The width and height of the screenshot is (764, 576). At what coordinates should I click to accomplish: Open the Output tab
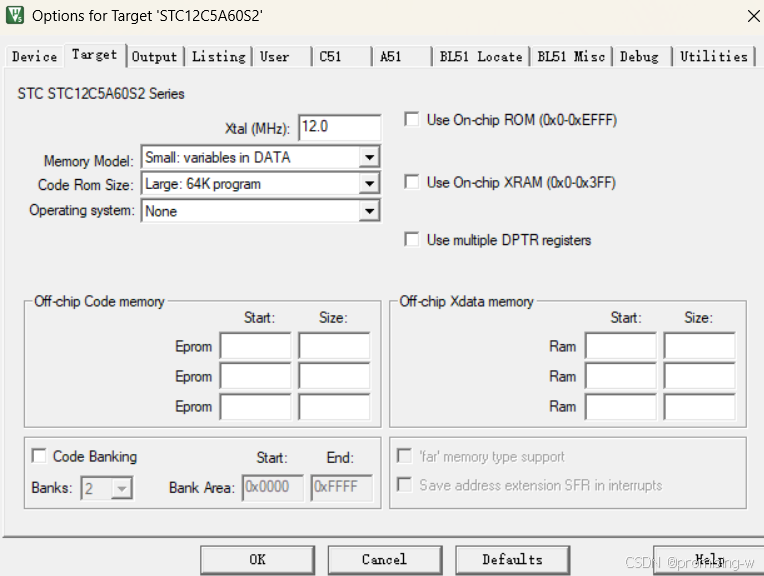pyautogui.click(x=154, y=57)
